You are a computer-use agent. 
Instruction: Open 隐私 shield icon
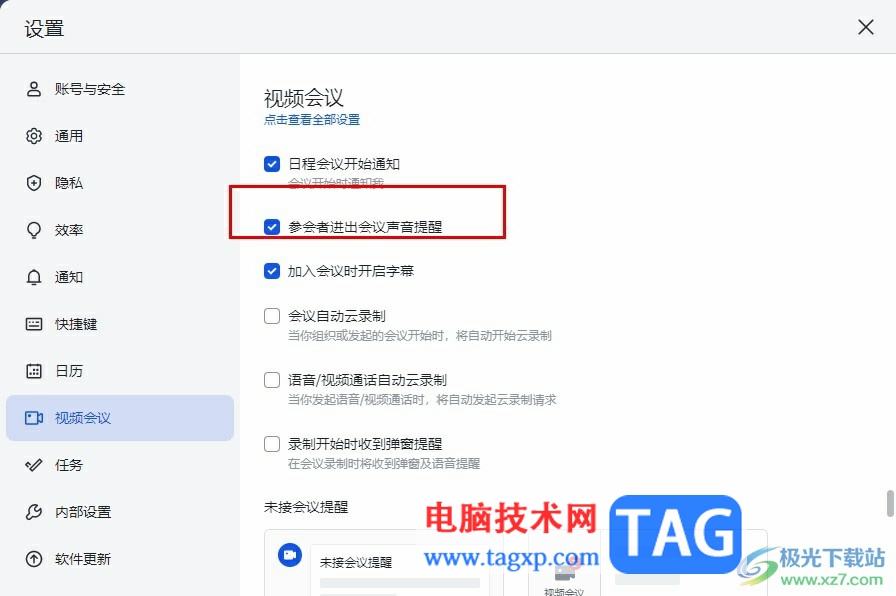pyautogui.click(x=34, y=183)
